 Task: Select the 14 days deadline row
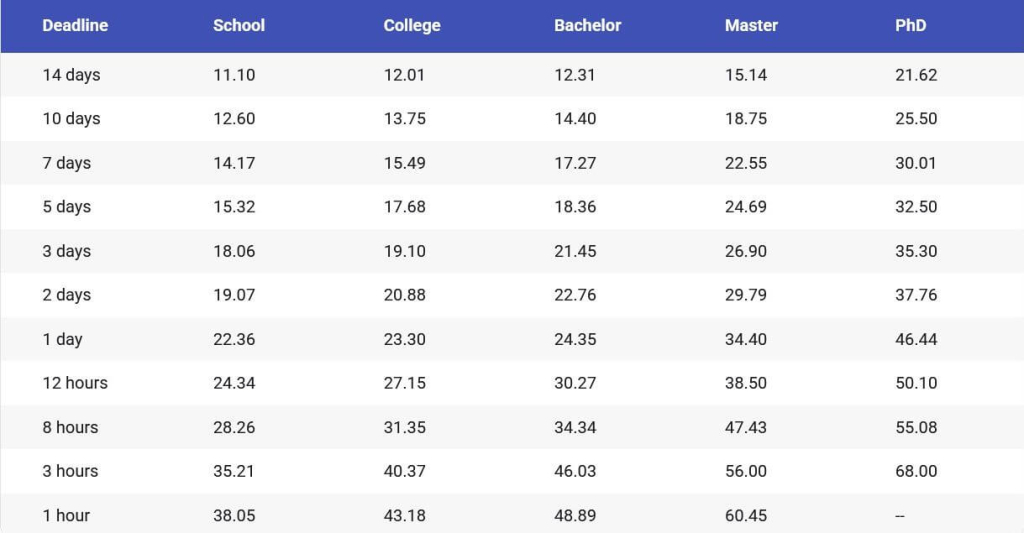click(x=71, y=75)
